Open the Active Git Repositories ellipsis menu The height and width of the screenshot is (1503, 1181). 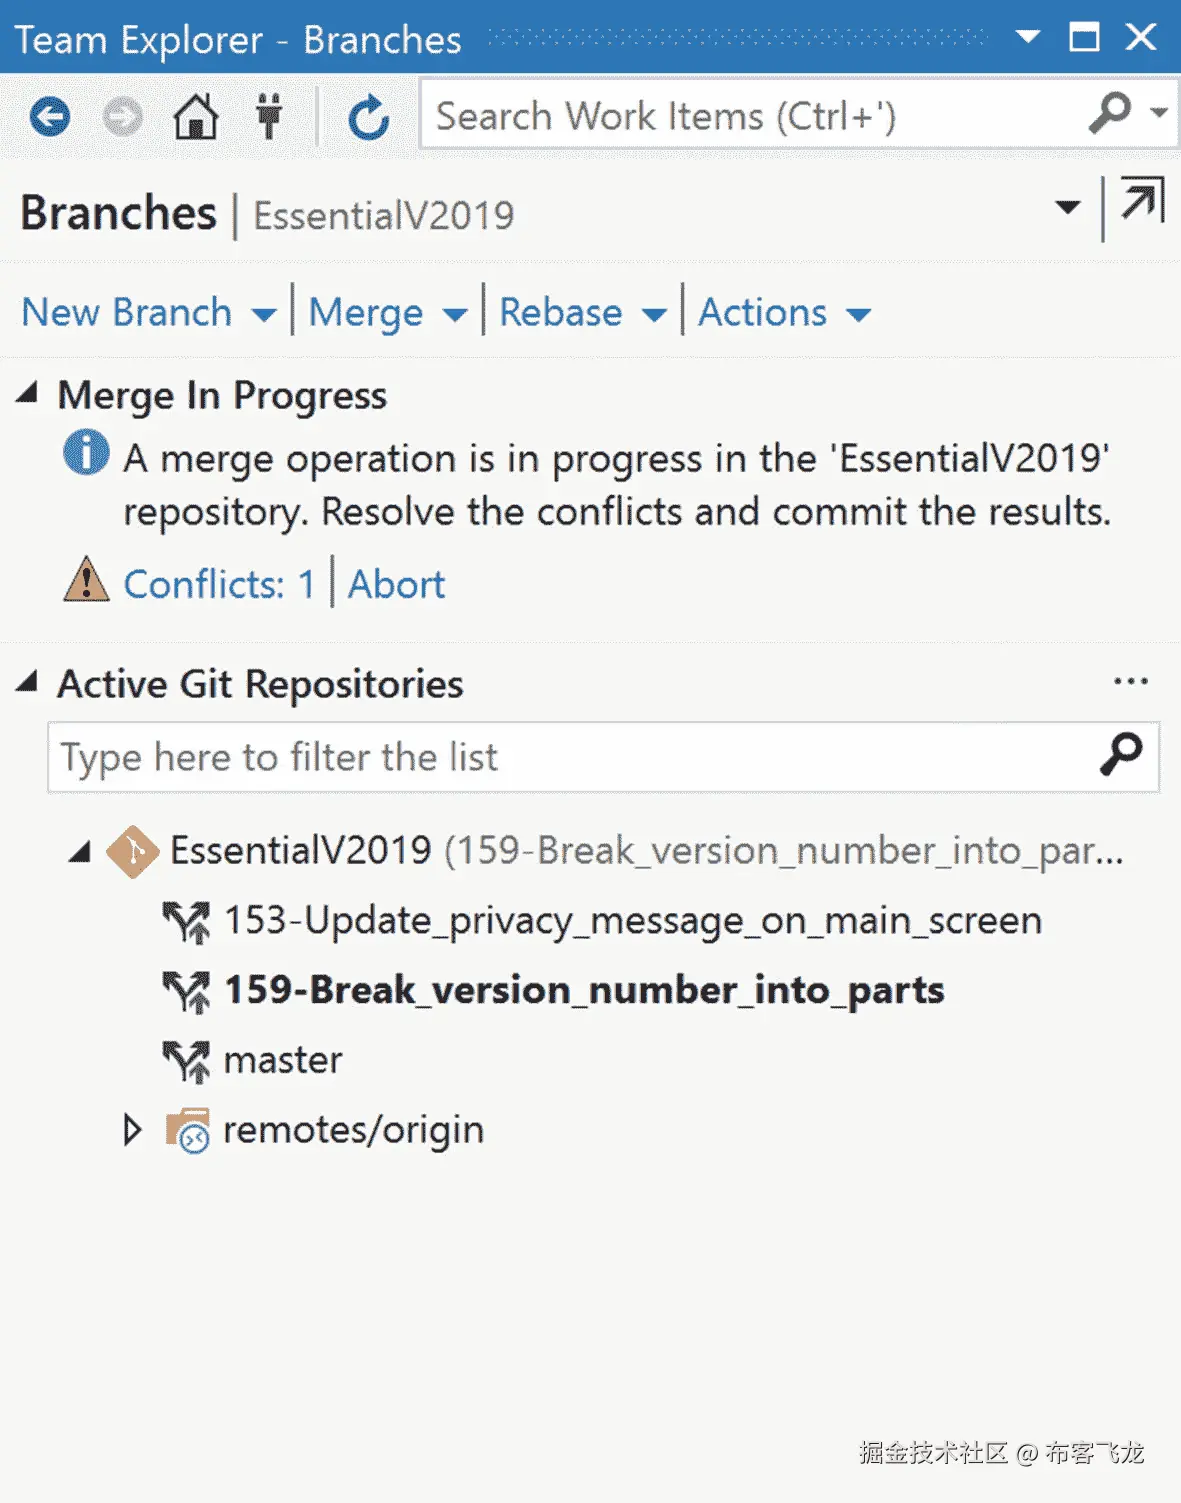point(1130,682)
